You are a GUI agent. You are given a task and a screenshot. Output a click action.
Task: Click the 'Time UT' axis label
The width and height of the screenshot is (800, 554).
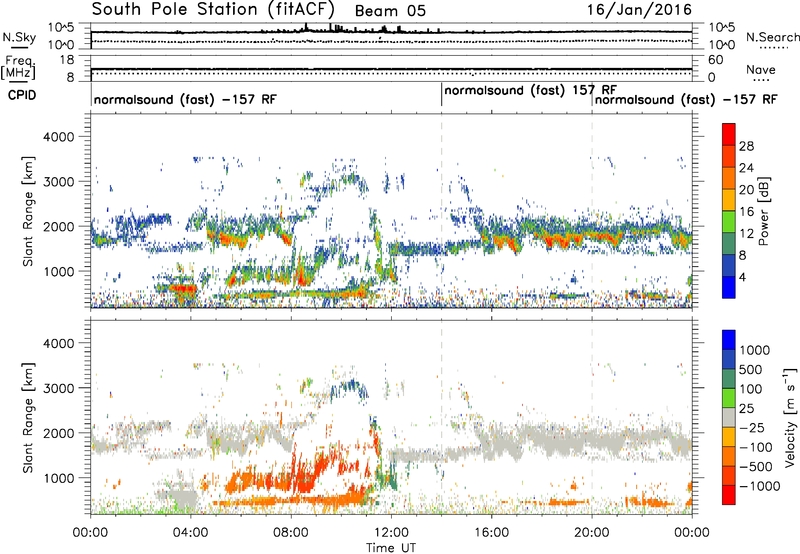point(391,548)
